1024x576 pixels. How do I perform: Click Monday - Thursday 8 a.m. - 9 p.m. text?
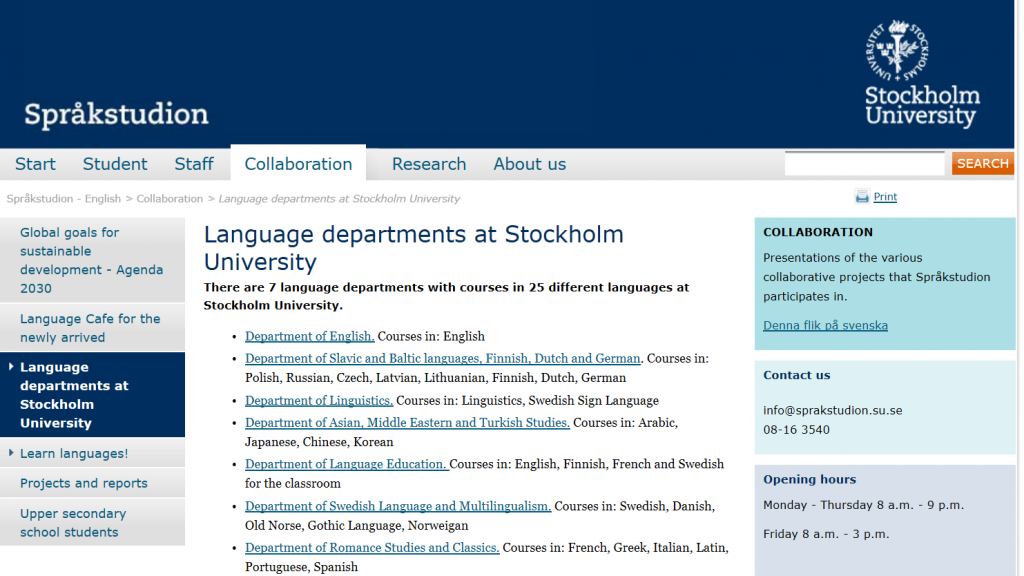pos(863,505)
